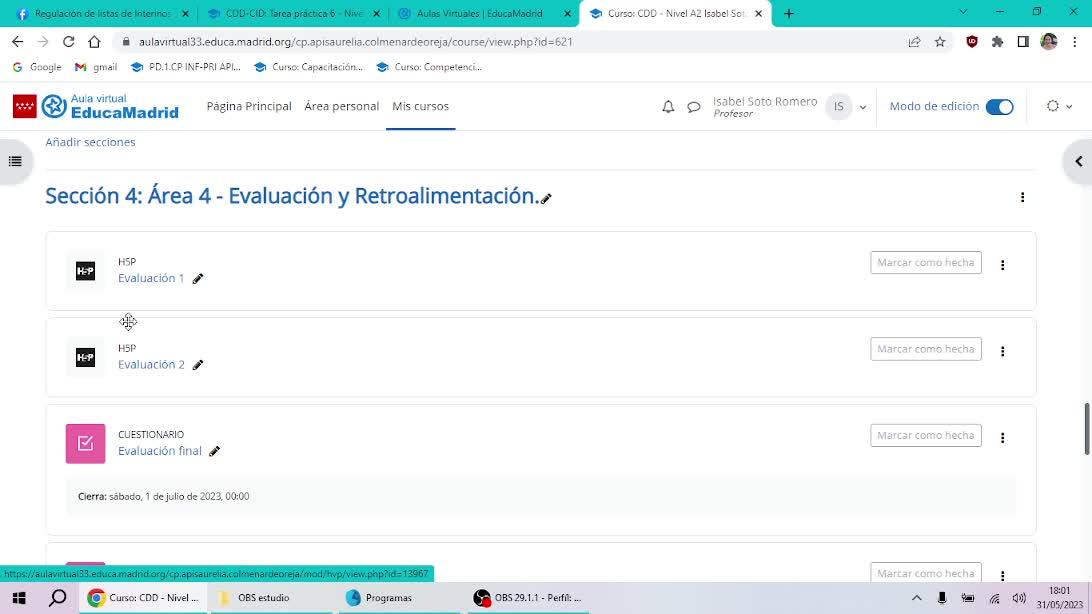Open user menu dropdown for Isabel Soto Romero
Image resolution: width=1092 pixels, height=614 pixels.
click(x=863, y=107)
